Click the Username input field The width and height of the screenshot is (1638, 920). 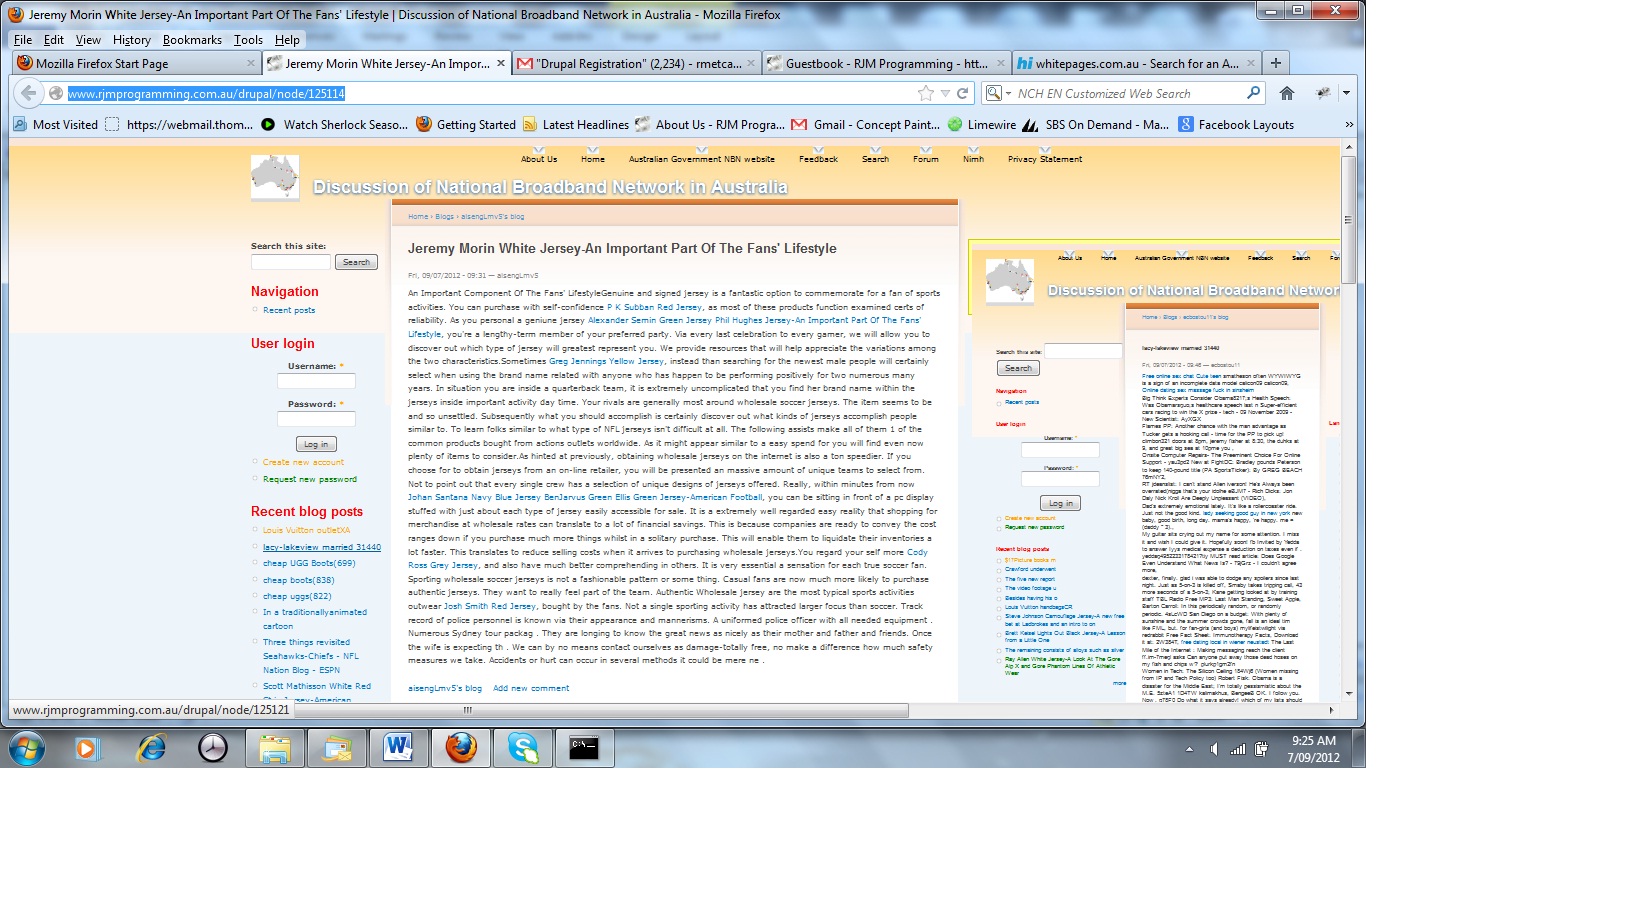(x=316, y=381)
